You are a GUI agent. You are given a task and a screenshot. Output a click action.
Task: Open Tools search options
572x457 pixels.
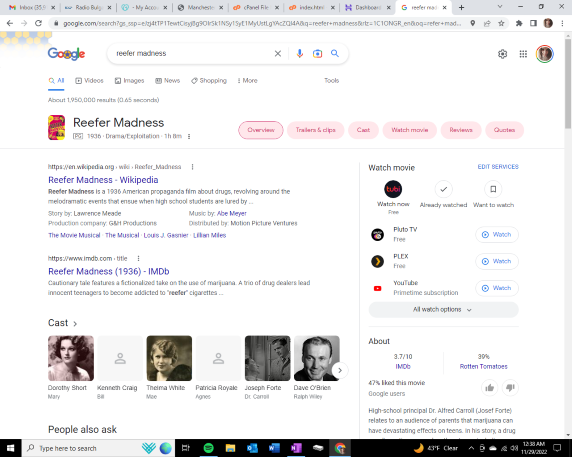pos(332,81)
